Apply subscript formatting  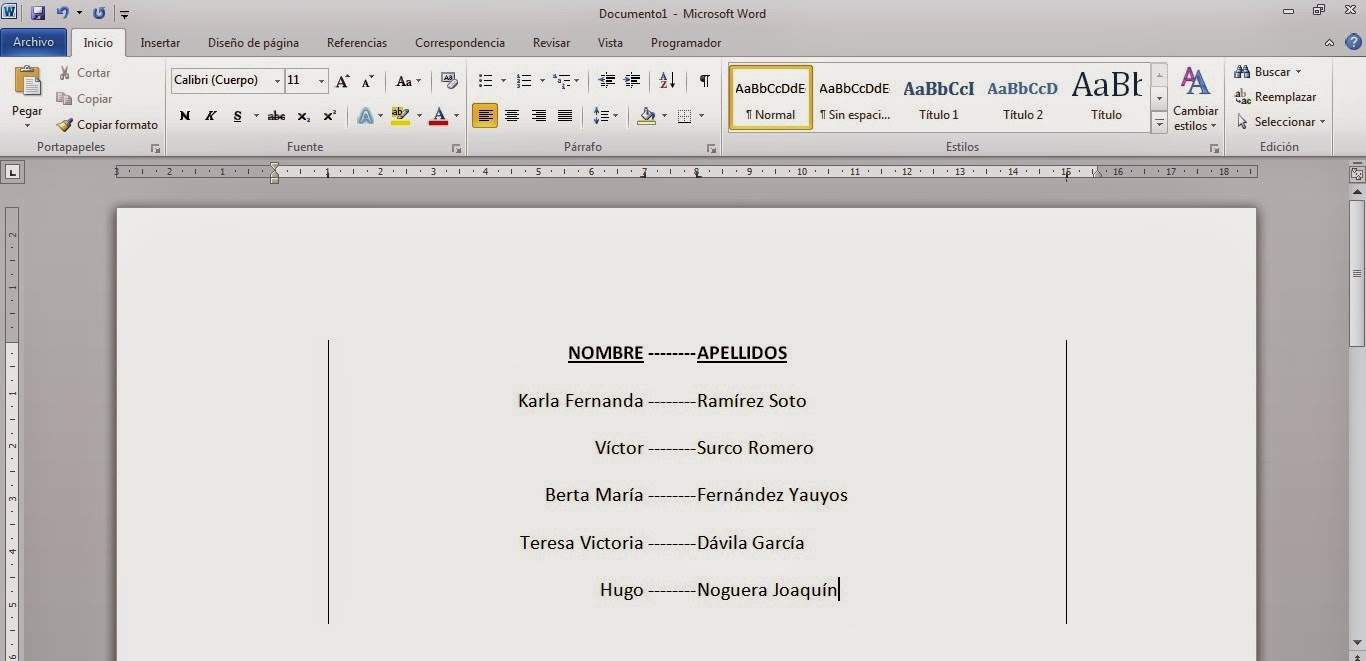[x=302, y=116]
